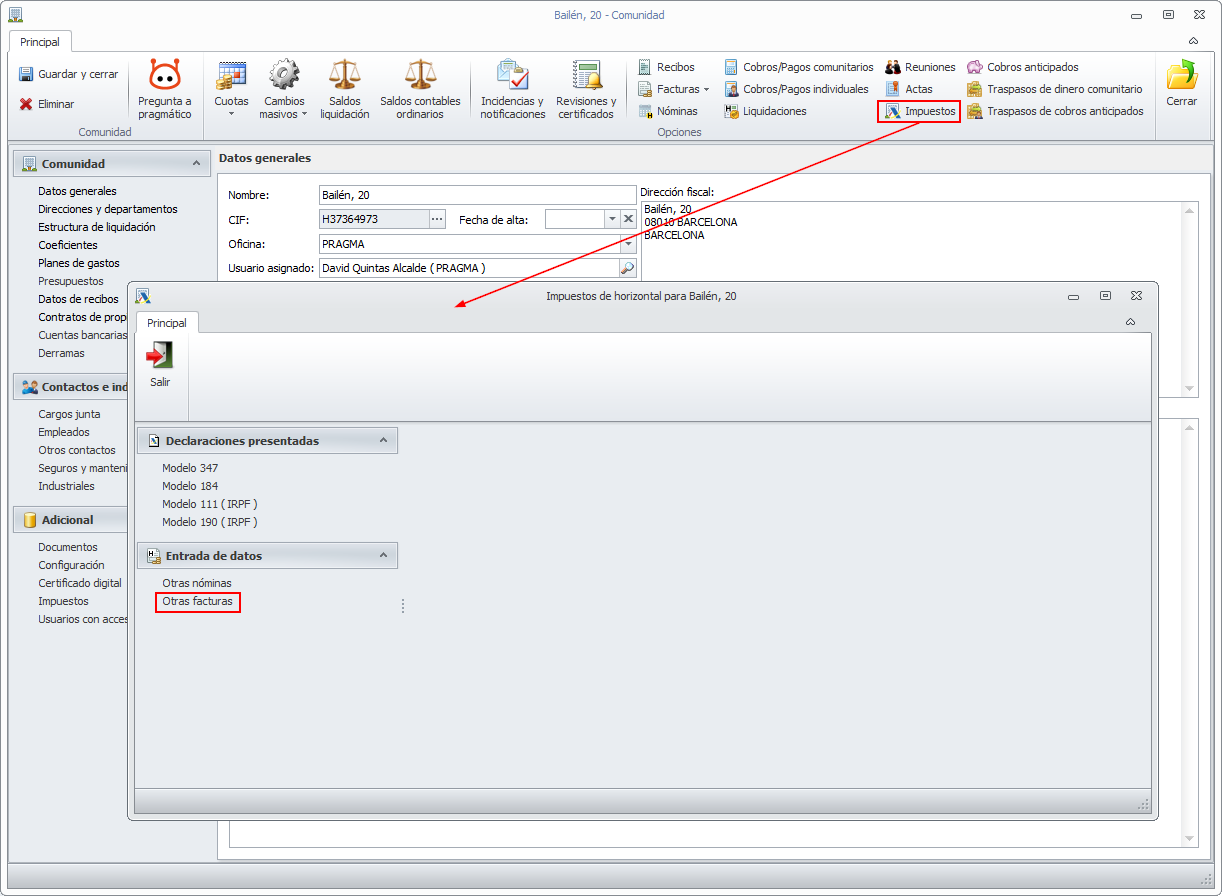This screenshot has height=896, width=1222.
Task: Collapse Declaraciones presentadas section
Action: click(383, 440)
